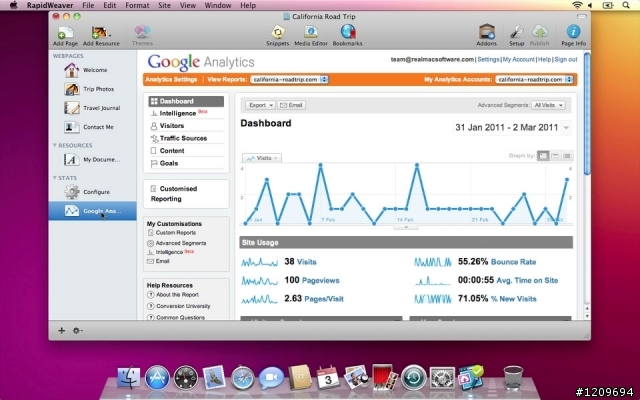Open Avg. Time on Site link

pyautogui.click(x=527, y=280)
